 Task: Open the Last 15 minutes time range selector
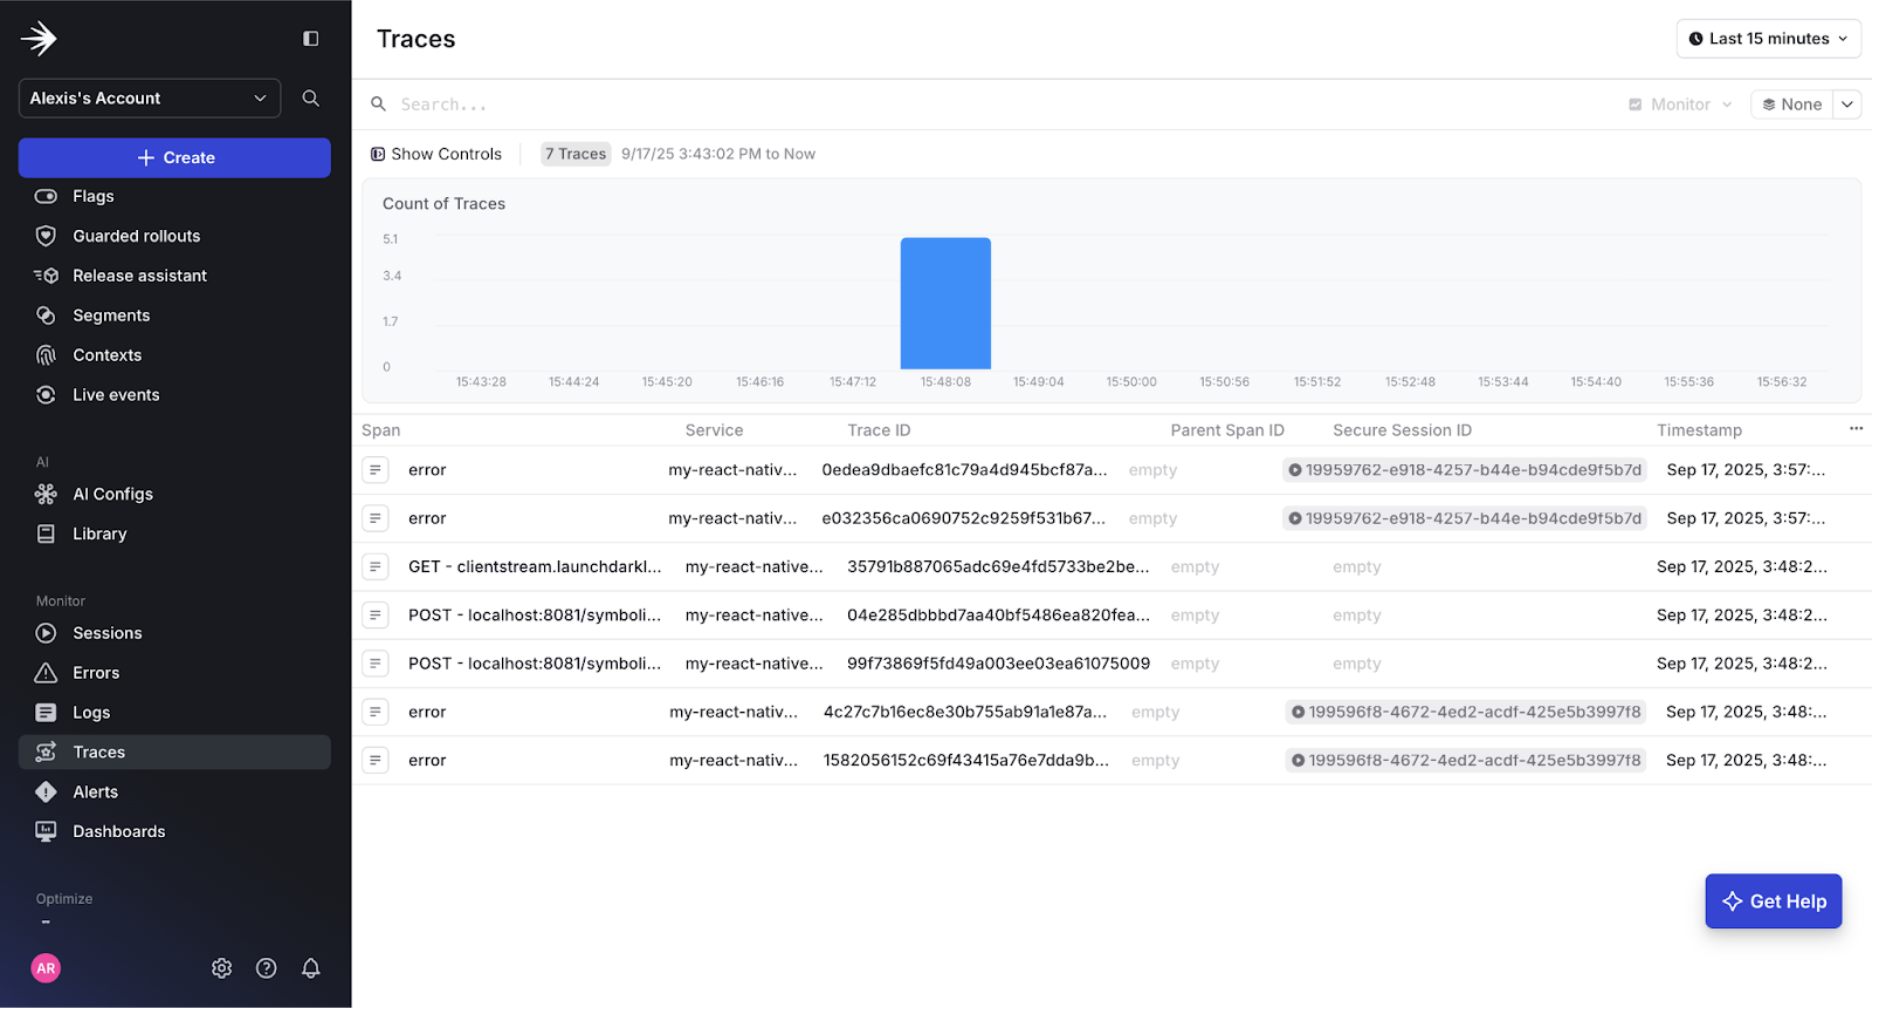click(1767, 38)
